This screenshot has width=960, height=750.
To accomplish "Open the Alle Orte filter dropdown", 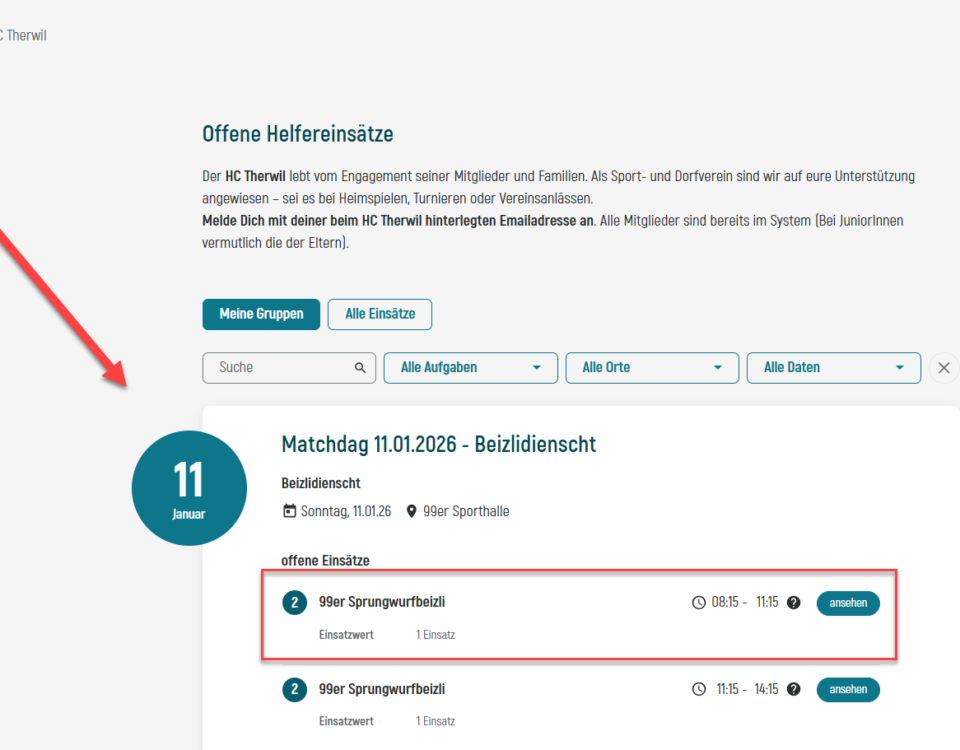I will click(652, 368).
